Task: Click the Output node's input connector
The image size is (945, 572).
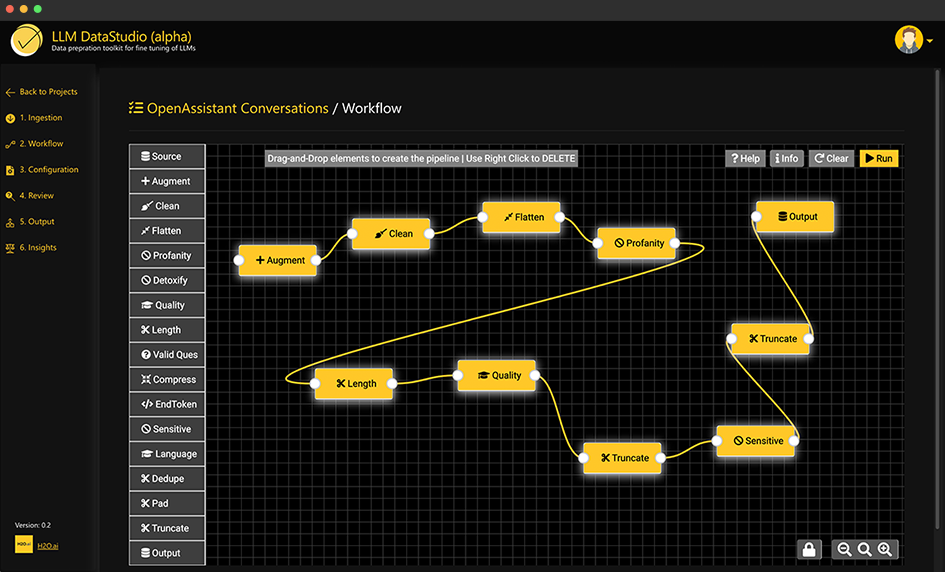Action: (756, 216)
